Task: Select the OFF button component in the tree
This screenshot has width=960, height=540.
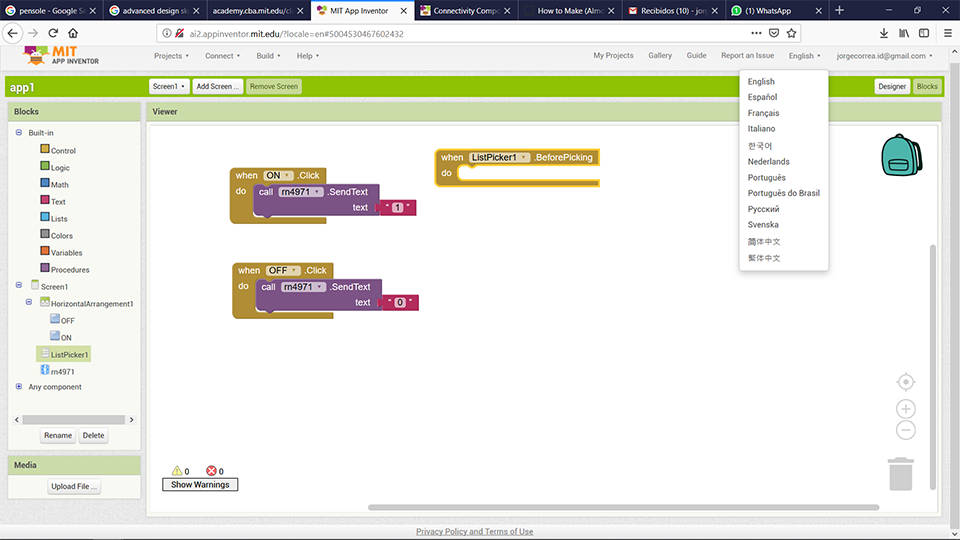Action: pos(62,320)
